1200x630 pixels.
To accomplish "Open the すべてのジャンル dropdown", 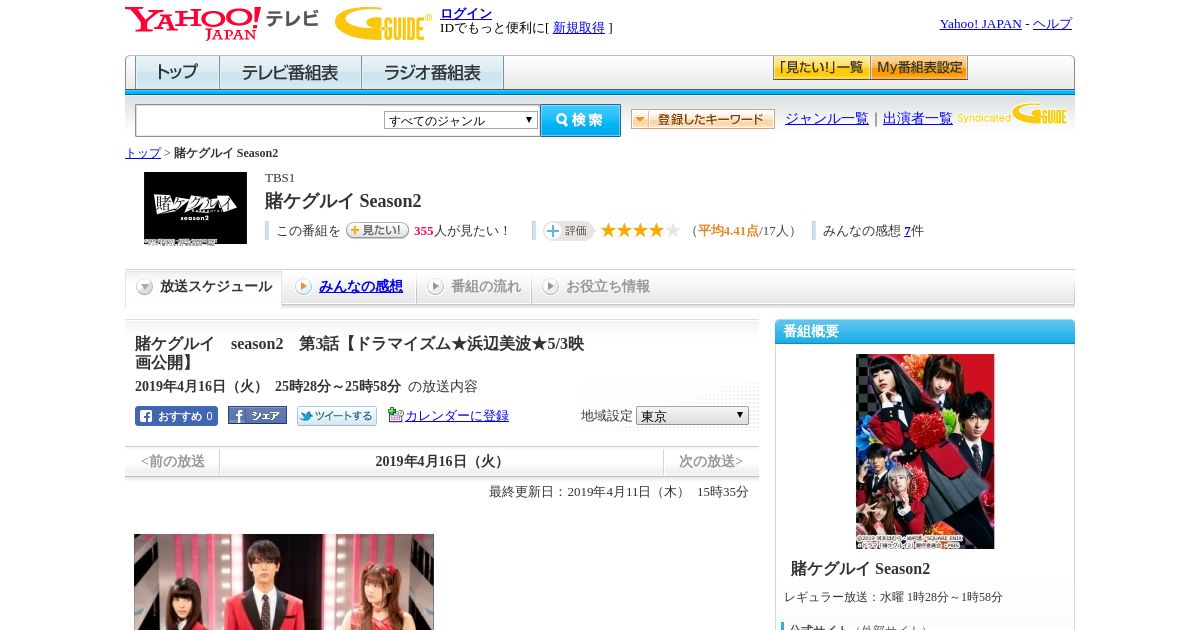I will 461,120.
